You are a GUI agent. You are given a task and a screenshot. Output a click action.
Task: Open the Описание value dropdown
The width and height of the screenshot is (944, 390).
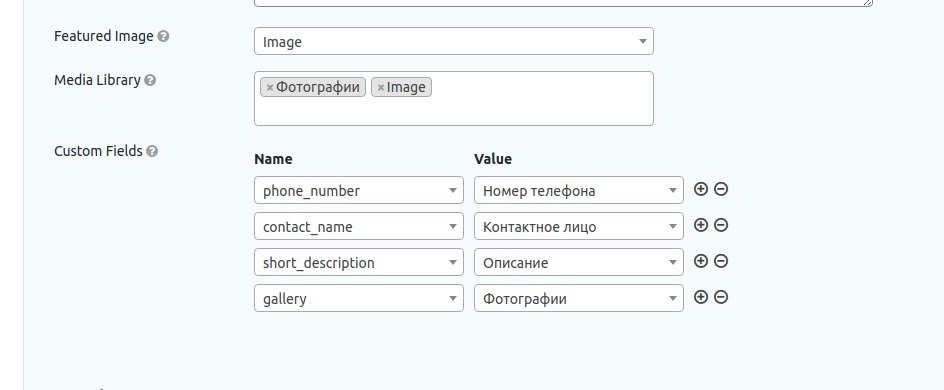click(579, 262)
